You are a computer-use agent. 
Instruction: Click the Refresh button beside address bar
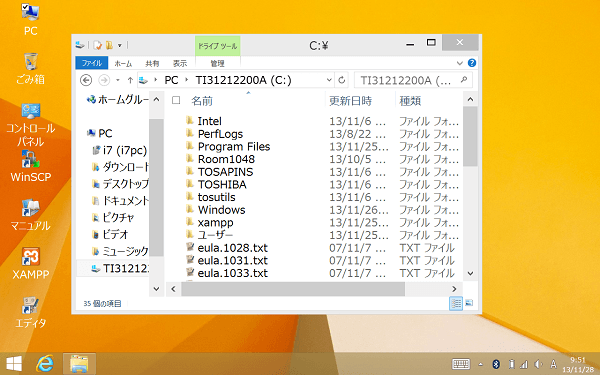[342, 80]
